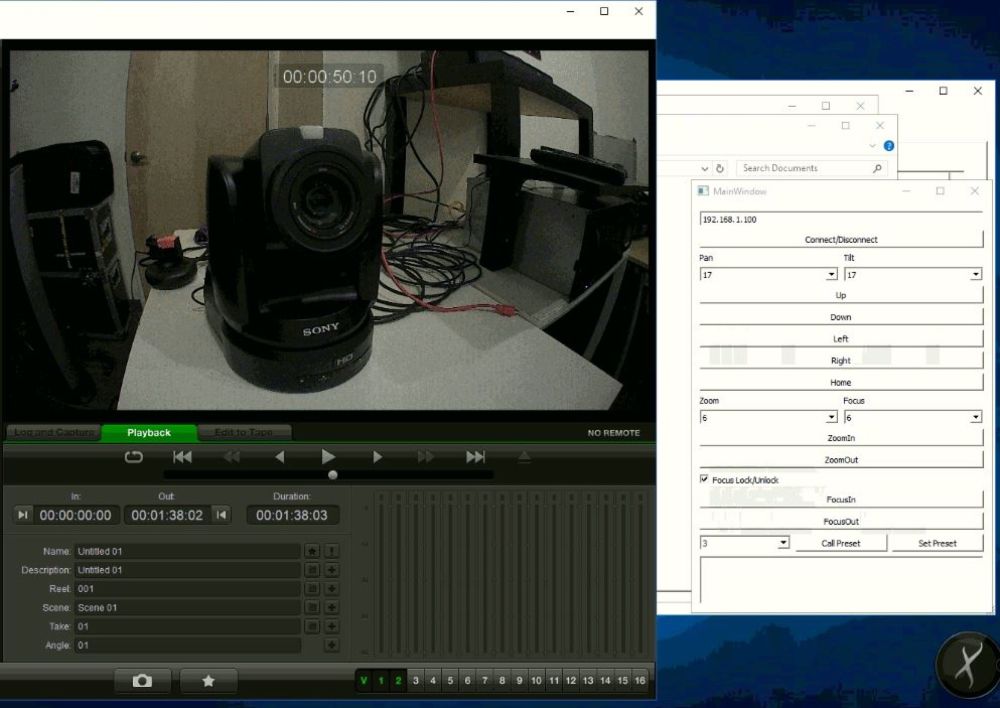Click the plus icon in Reel row

pos(332,589)
